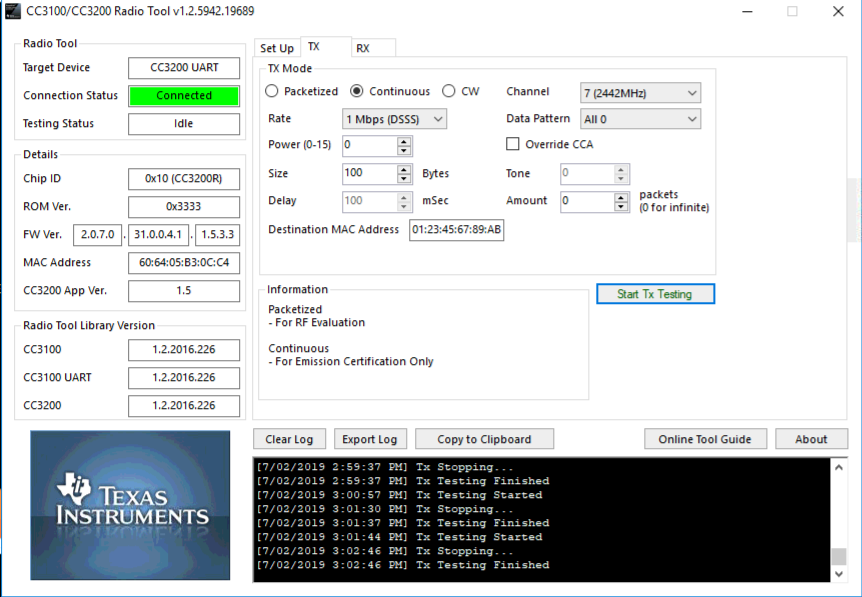Increase Power value with up arrow
This screenshot has width=862, height=597.
pyautogui.click(x=404, y=141)
